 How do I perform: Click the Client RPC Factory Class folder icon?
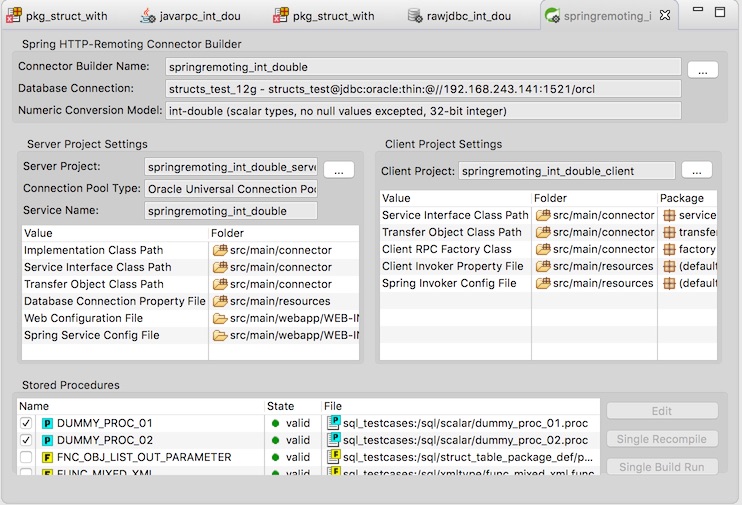tap(543, 249)
